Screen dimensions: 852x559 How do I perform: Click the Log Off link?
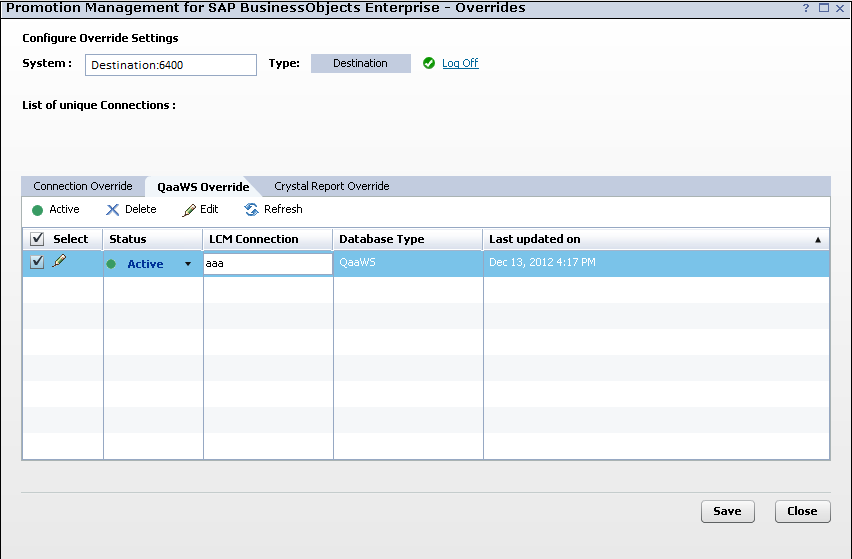(460, 63)
